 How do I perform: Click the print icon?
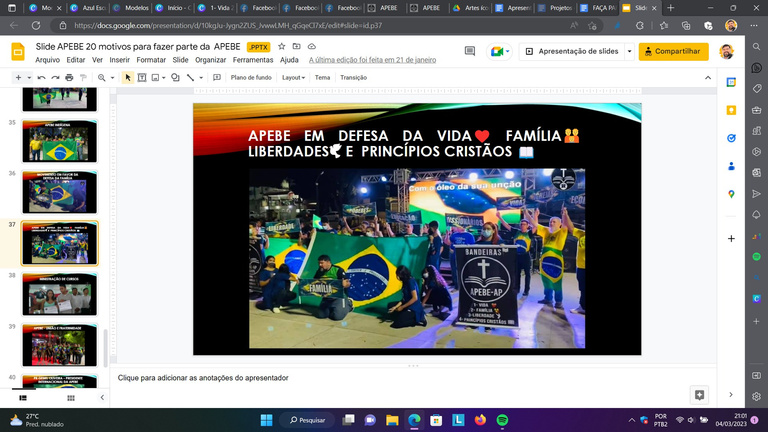click(x=69, y=77)
